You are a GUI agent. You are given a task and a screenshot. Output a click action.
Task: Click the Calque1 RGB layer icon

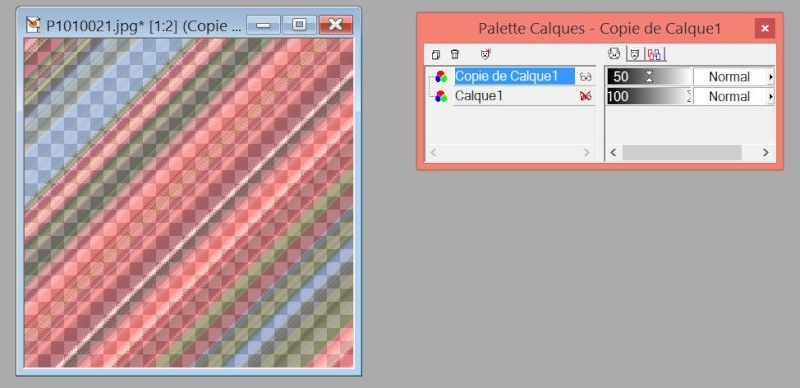coord(440,96)
